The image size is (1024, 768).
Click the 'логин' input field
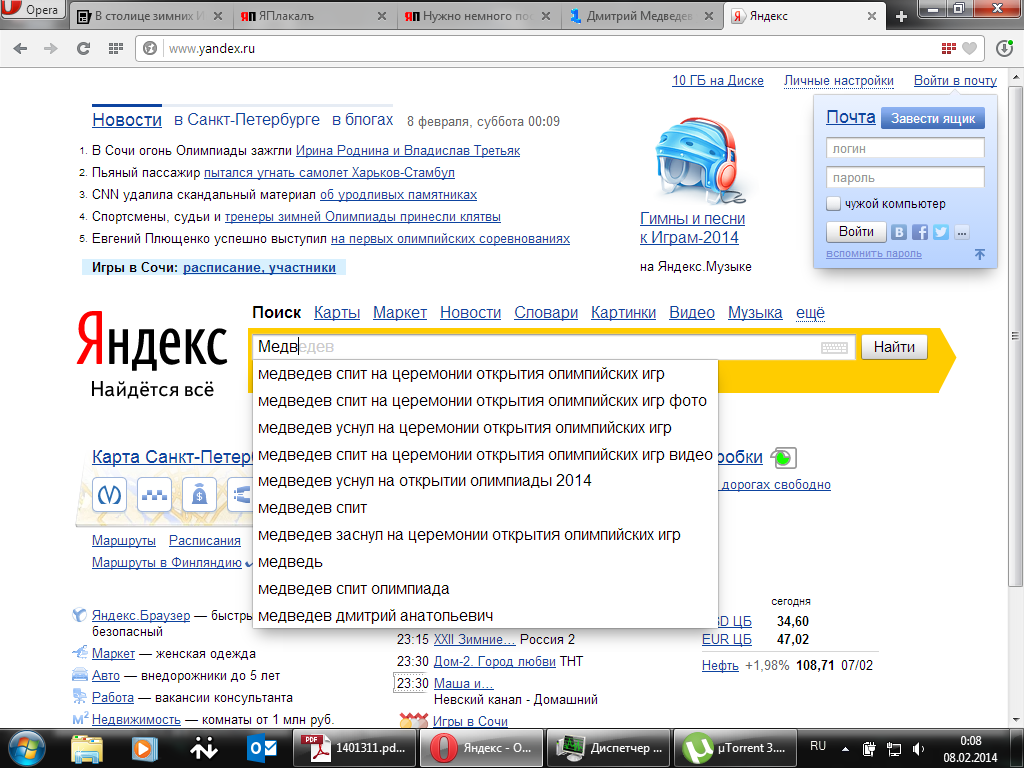[x=905, y=148]
